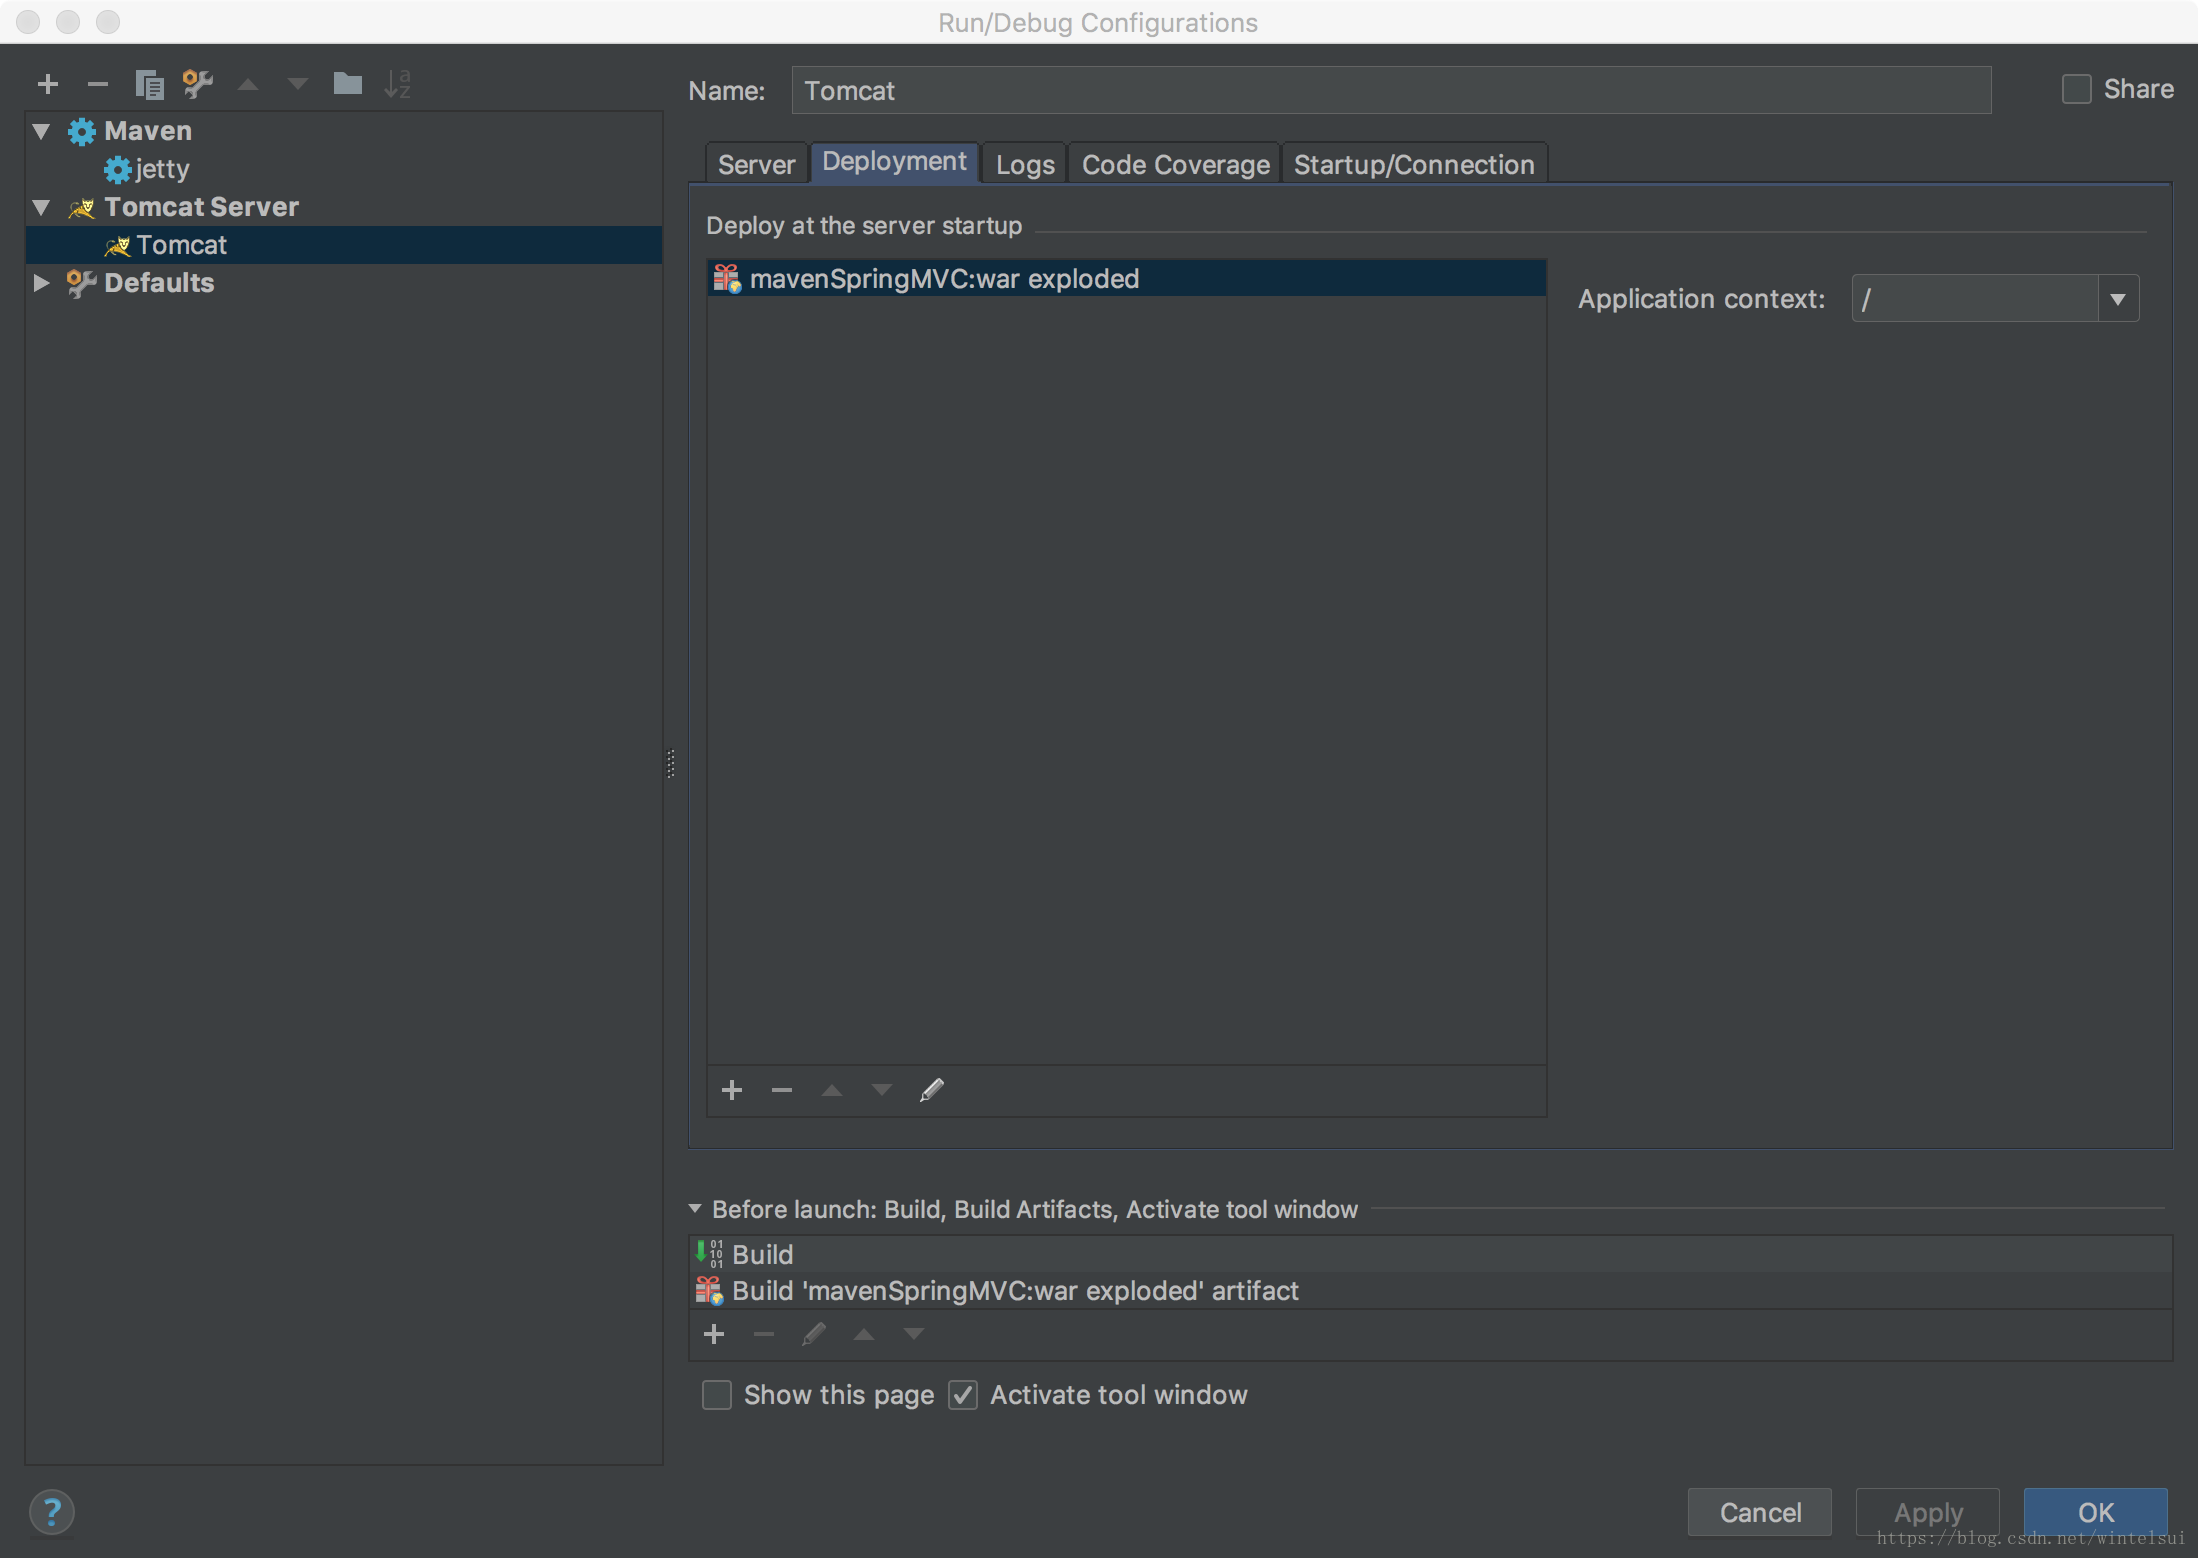Open the help question mark button

click(52, 1511)
